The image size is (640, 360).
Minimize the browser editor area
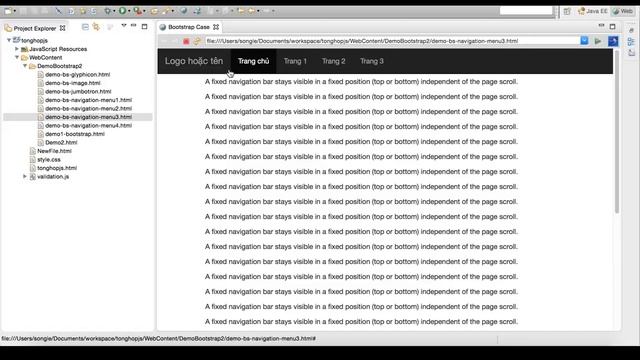601,26
